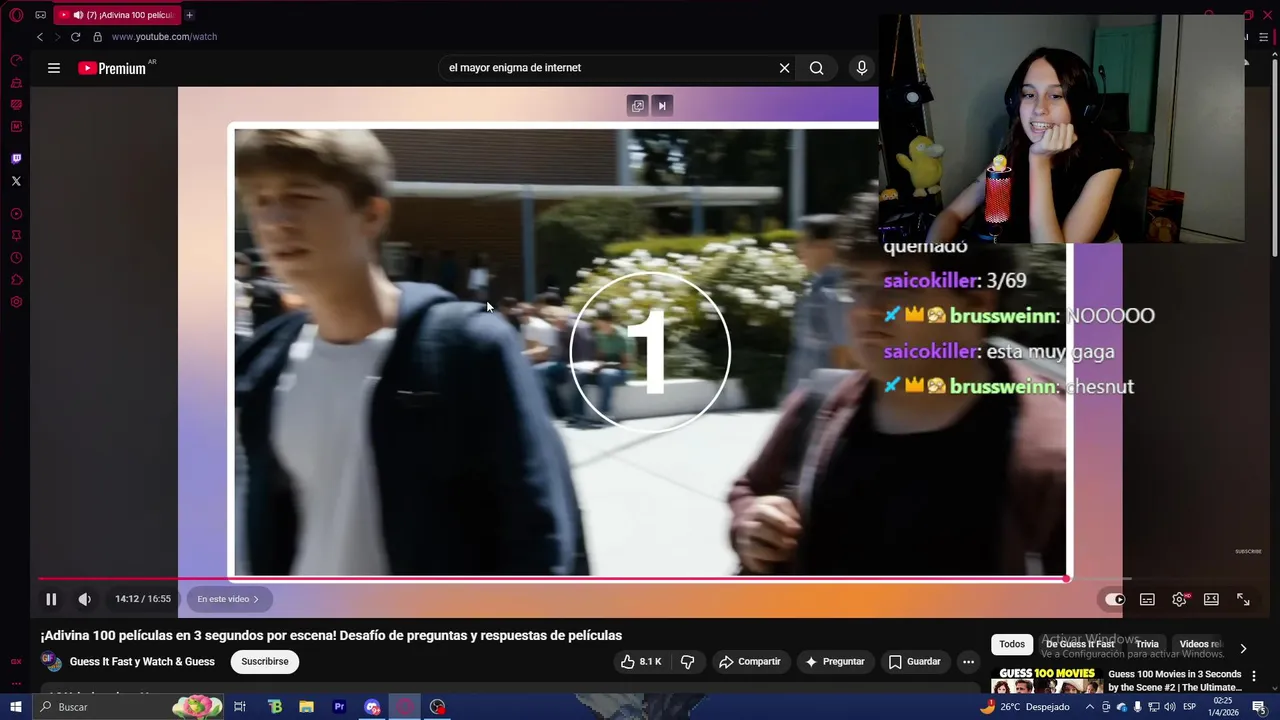Screen dimensions: 1280x720
Task: Open File Explorer from taskbar
Action: 307,707
